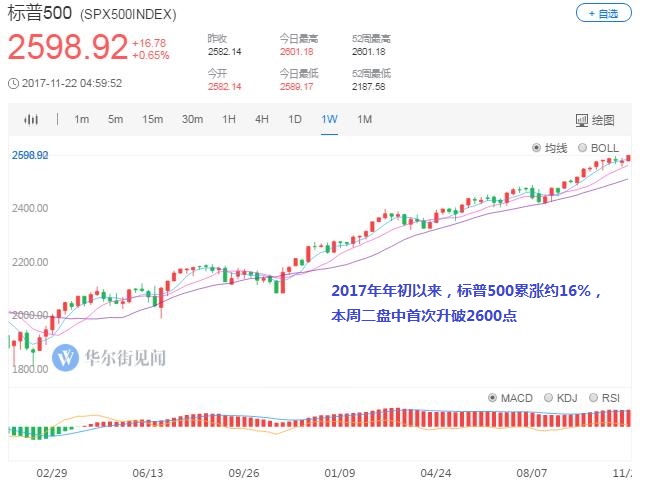The height and width of the screenshot is (483, 648).
Task: Switch to 1M monthly timeframe
Action: click(x=364, y=119)
